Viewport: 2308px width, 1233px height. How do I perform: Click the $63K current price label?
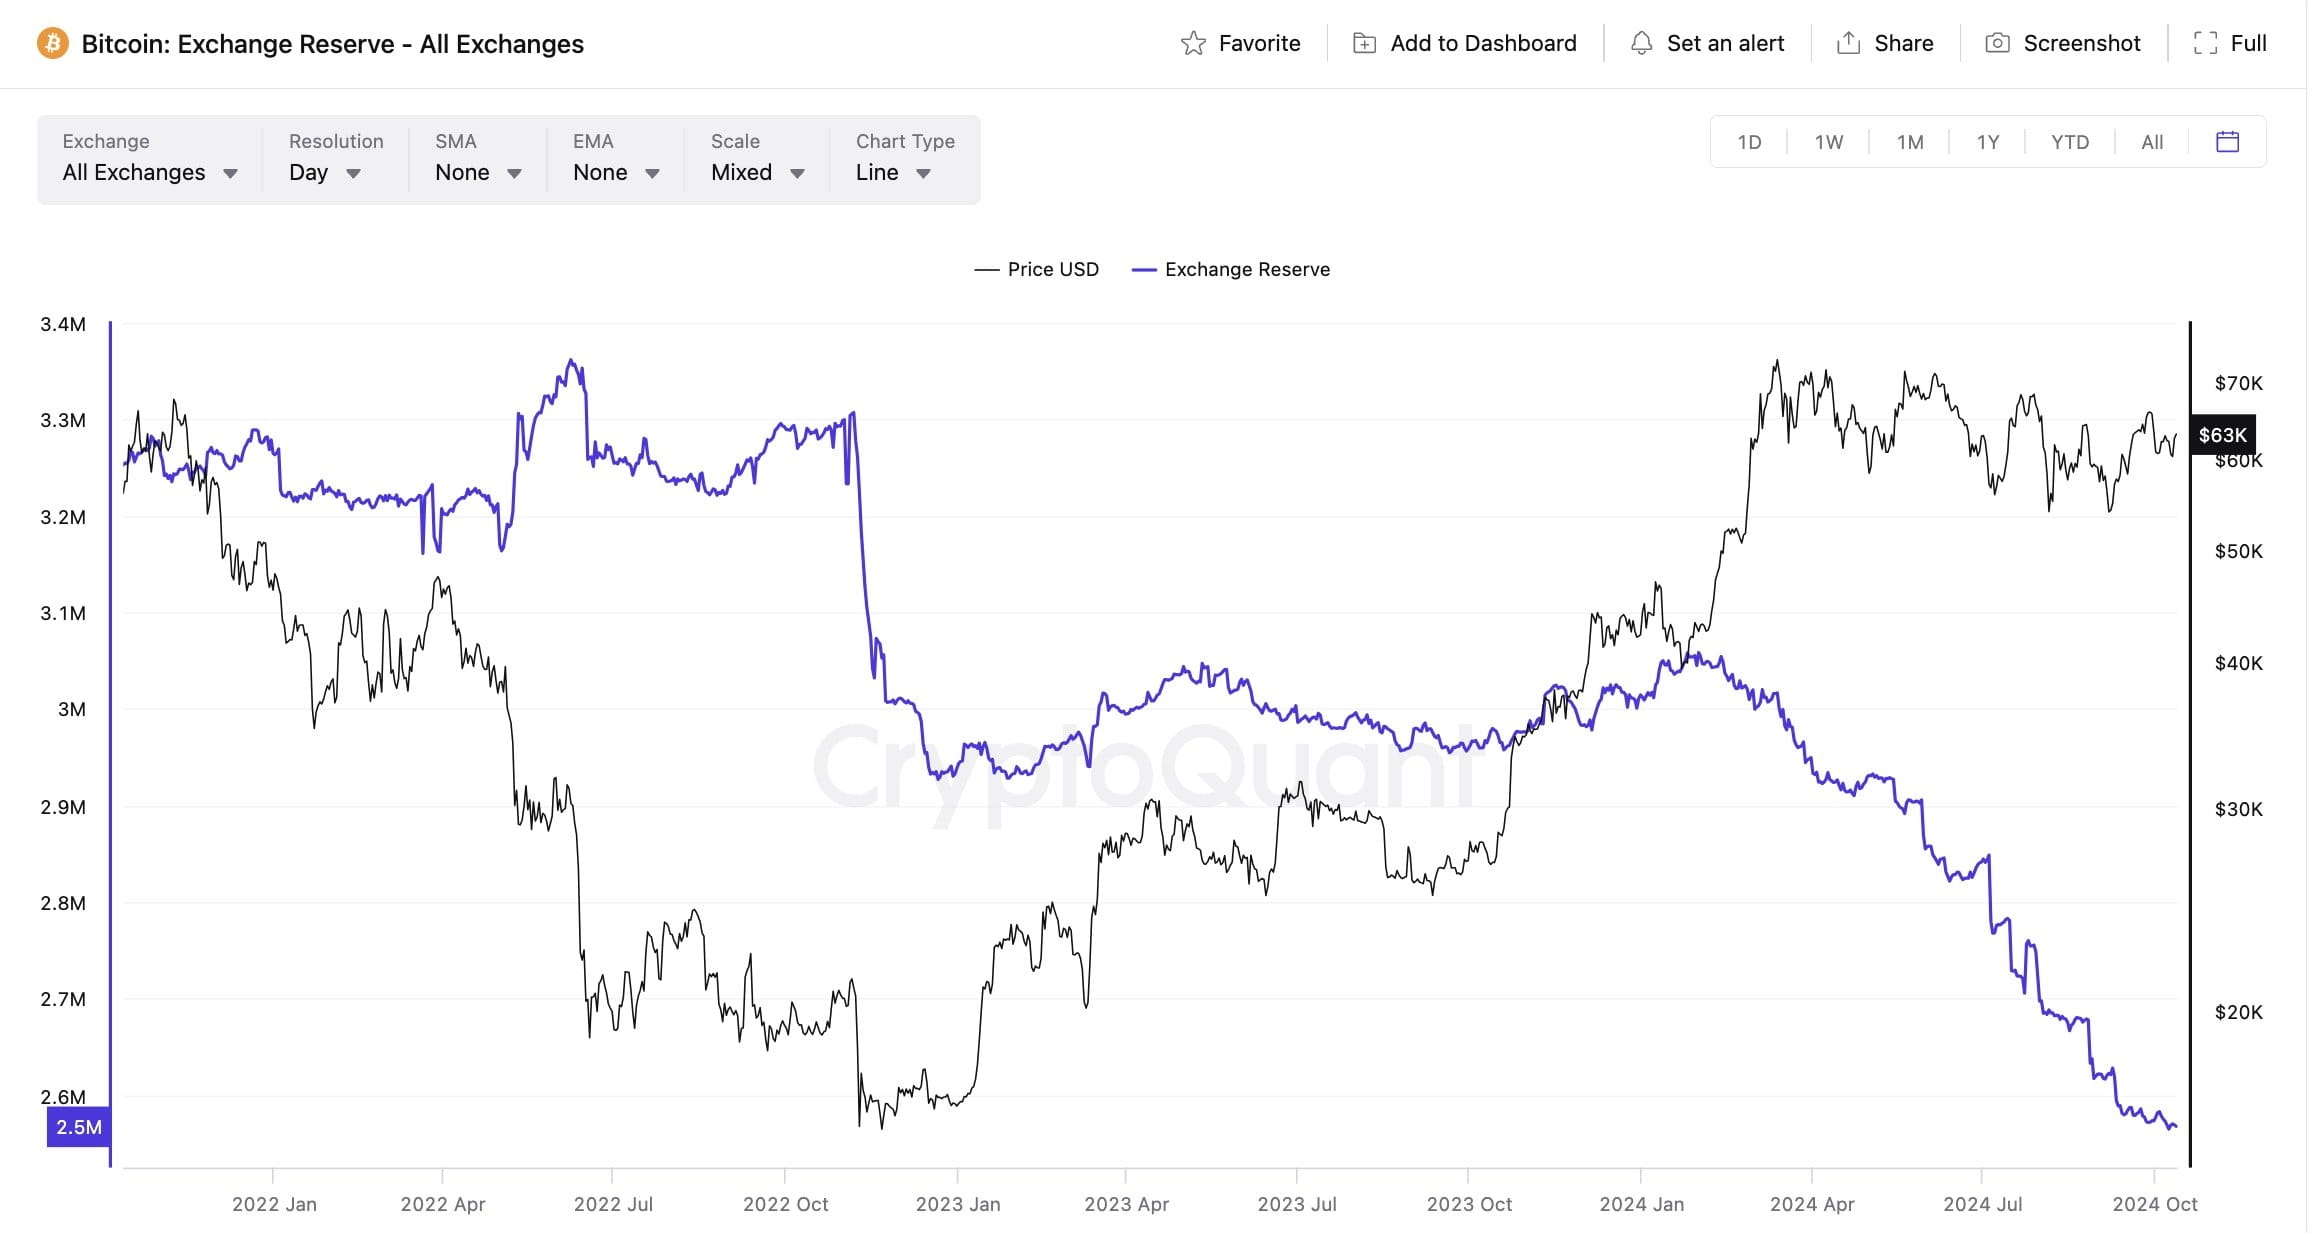(x=2222, y=435)
